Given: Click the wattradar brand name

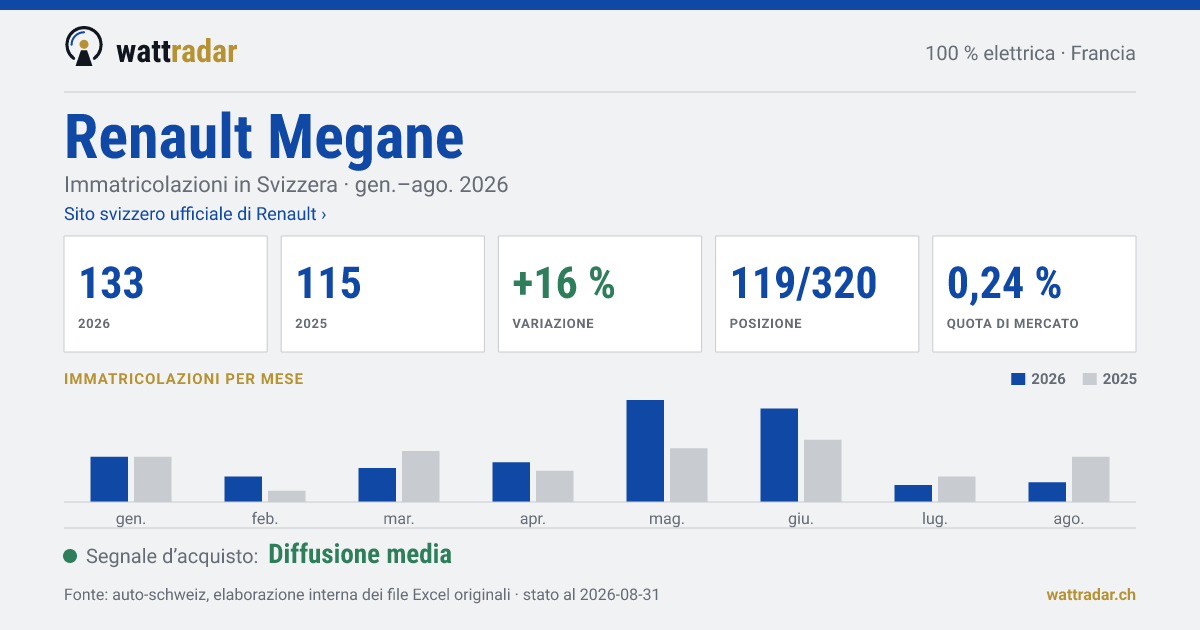Looking at the screenshot, I should click(177, 51).
